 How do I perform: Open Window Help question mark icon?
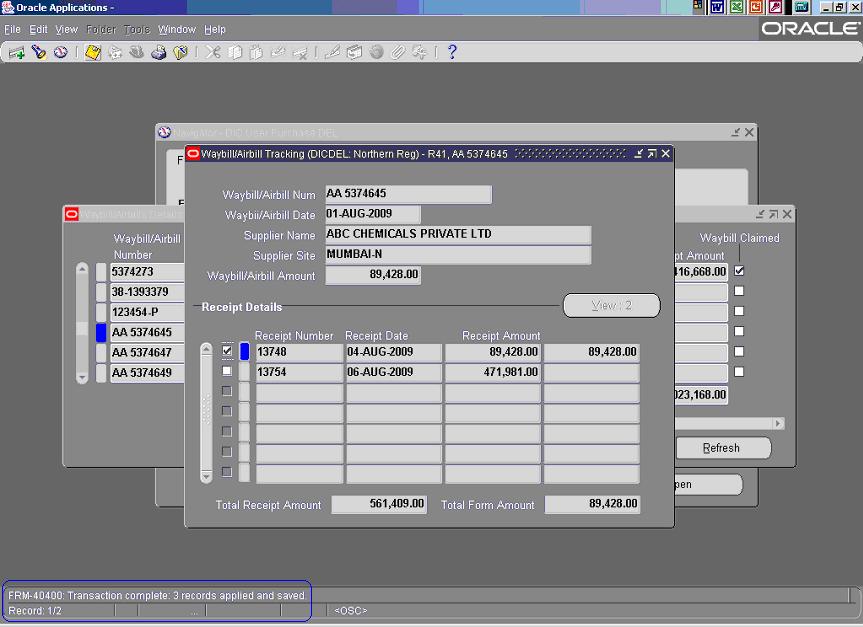(452, 52)
